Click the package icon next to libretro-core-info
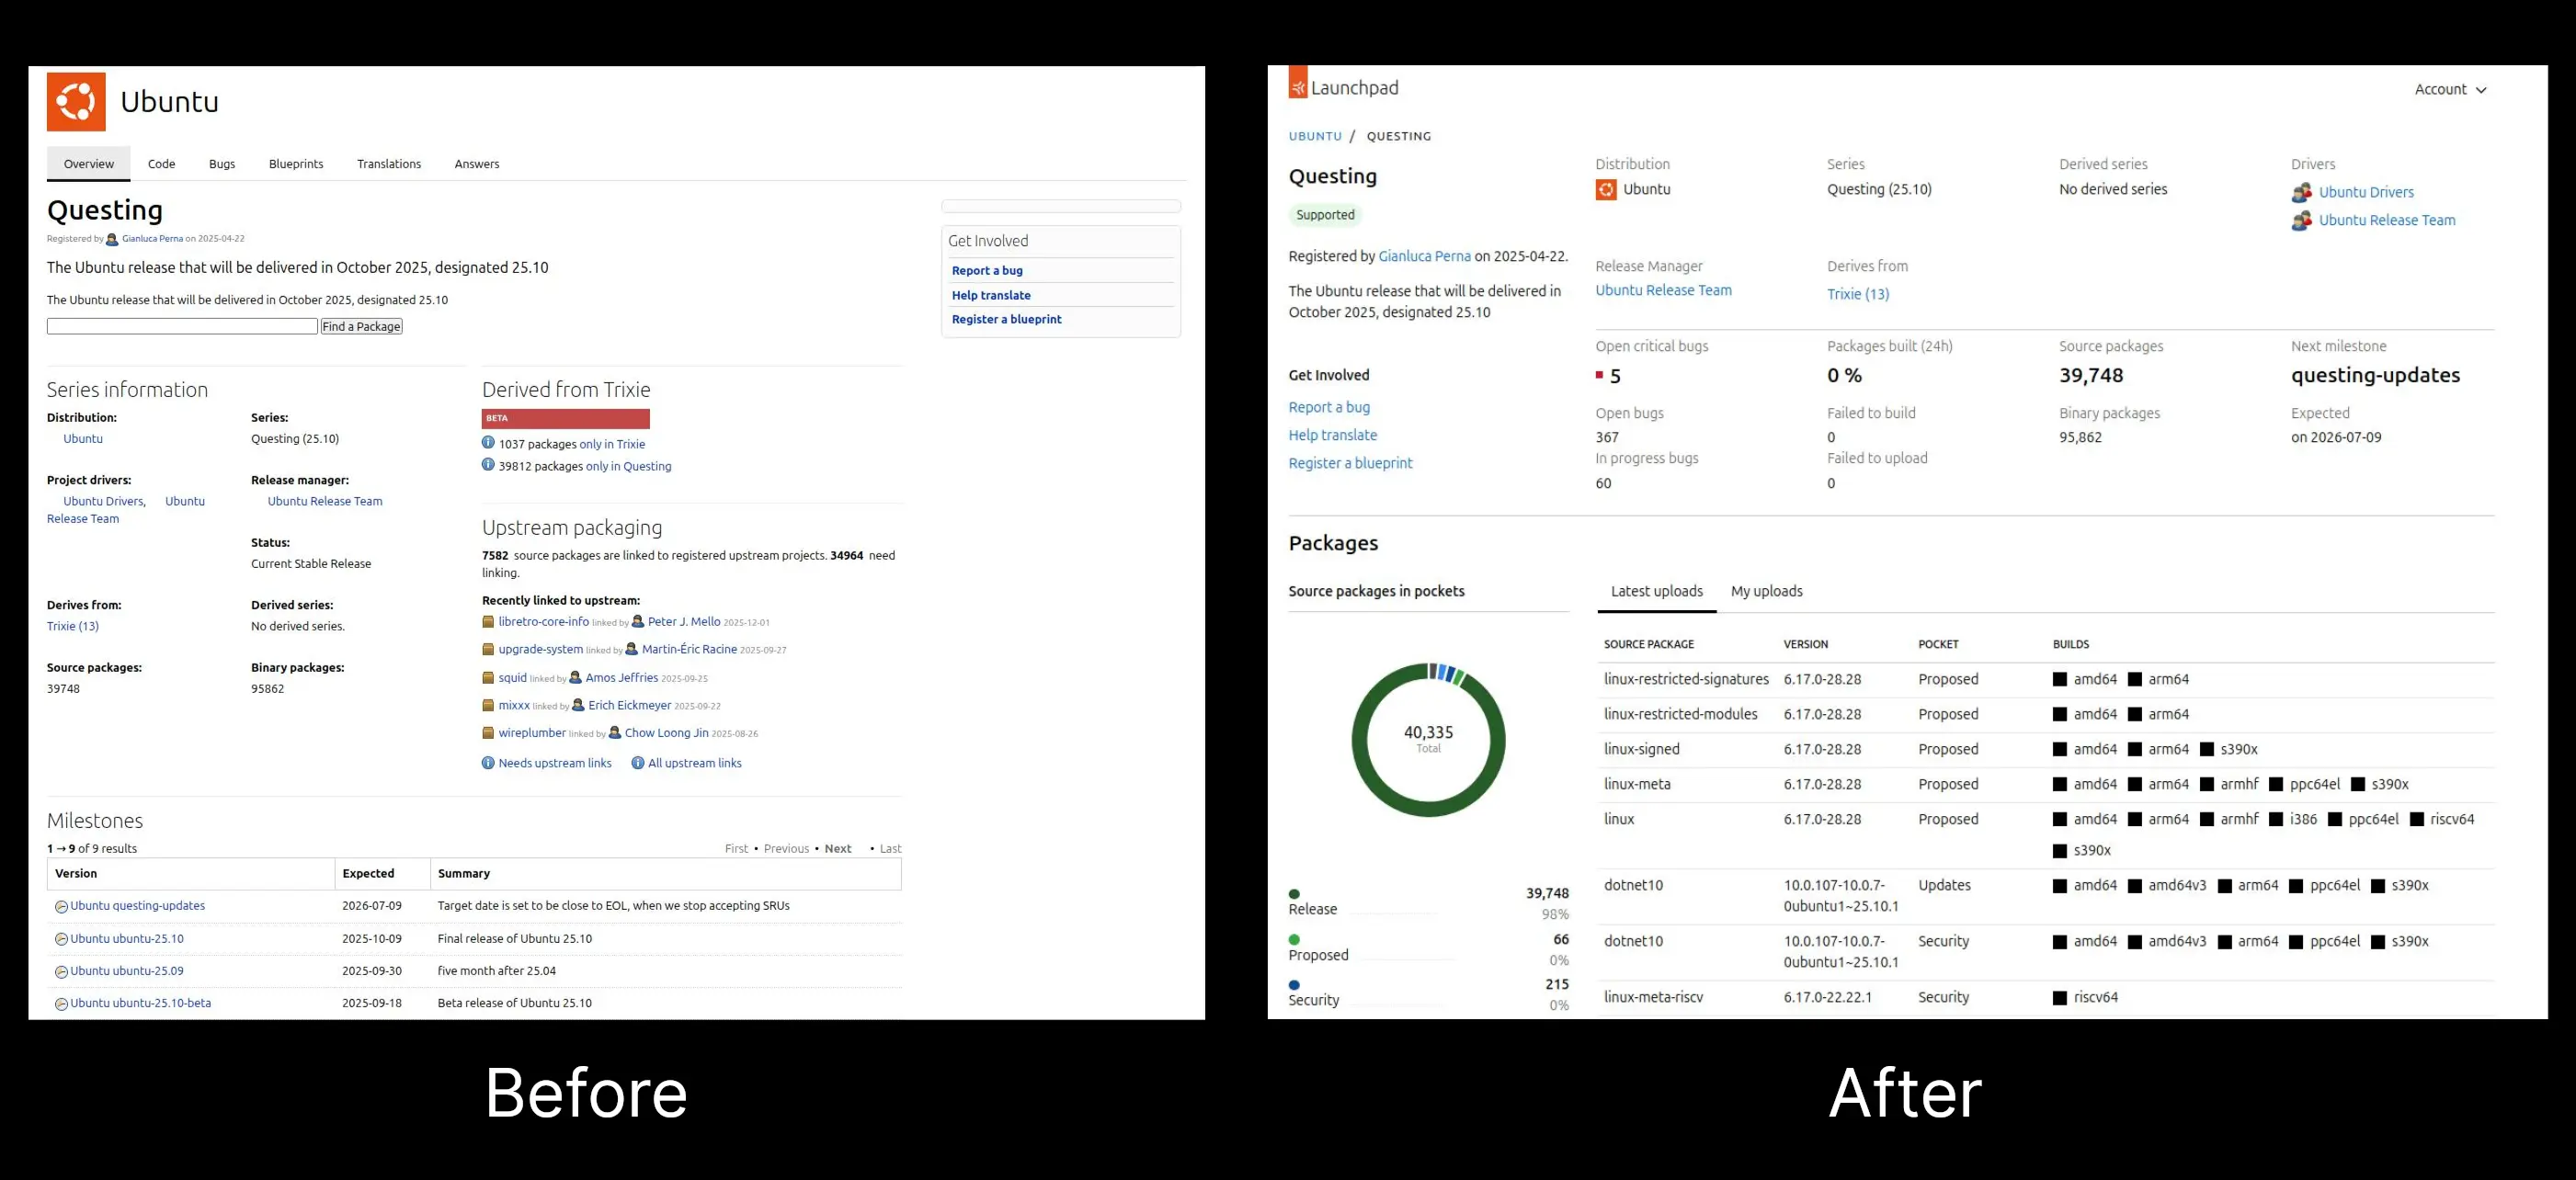Viewport: 2576px width, 1180px height. click(487, 622)
